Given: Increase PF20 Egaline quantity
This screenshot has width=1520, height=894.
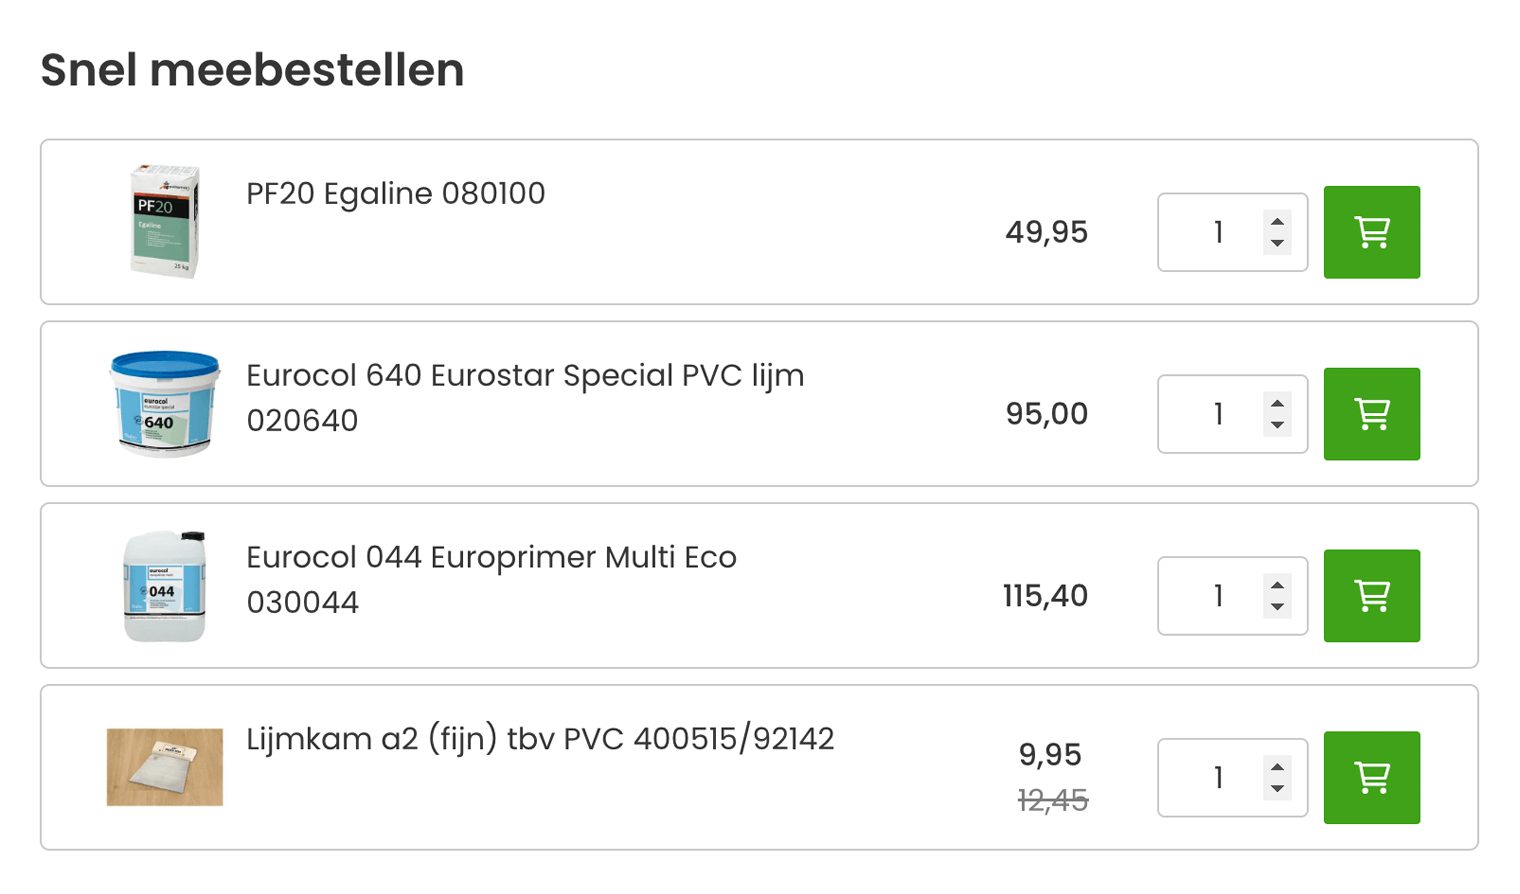Looking at the screenshot, I should (x=1277, y=222).
